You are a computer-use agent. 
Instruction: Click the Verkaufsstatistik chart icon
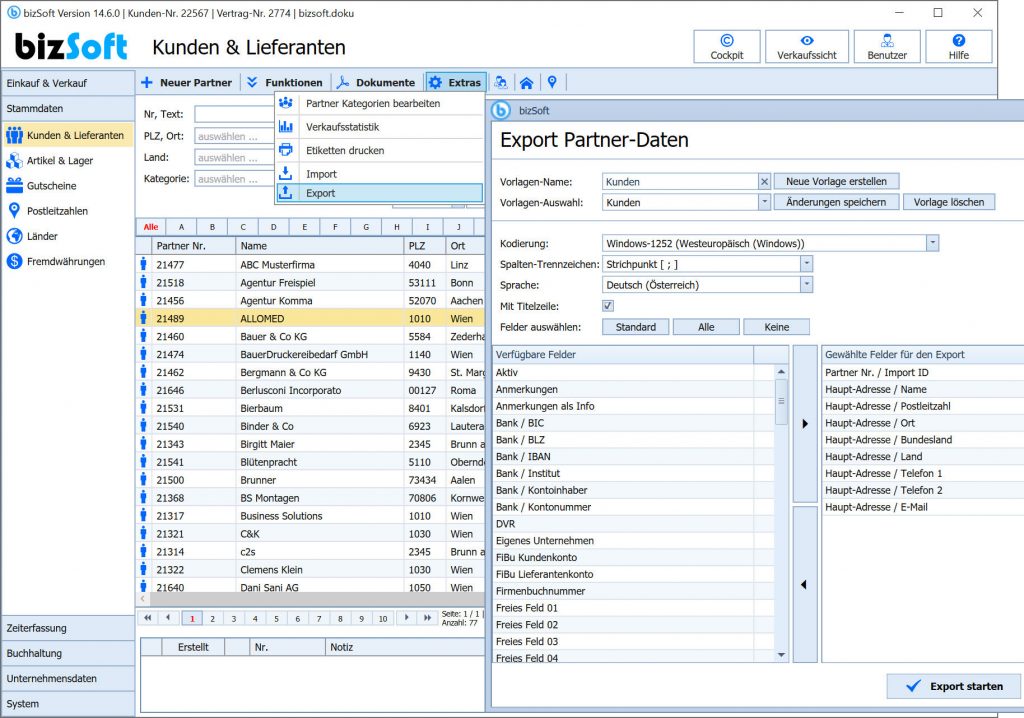[286, 127]
